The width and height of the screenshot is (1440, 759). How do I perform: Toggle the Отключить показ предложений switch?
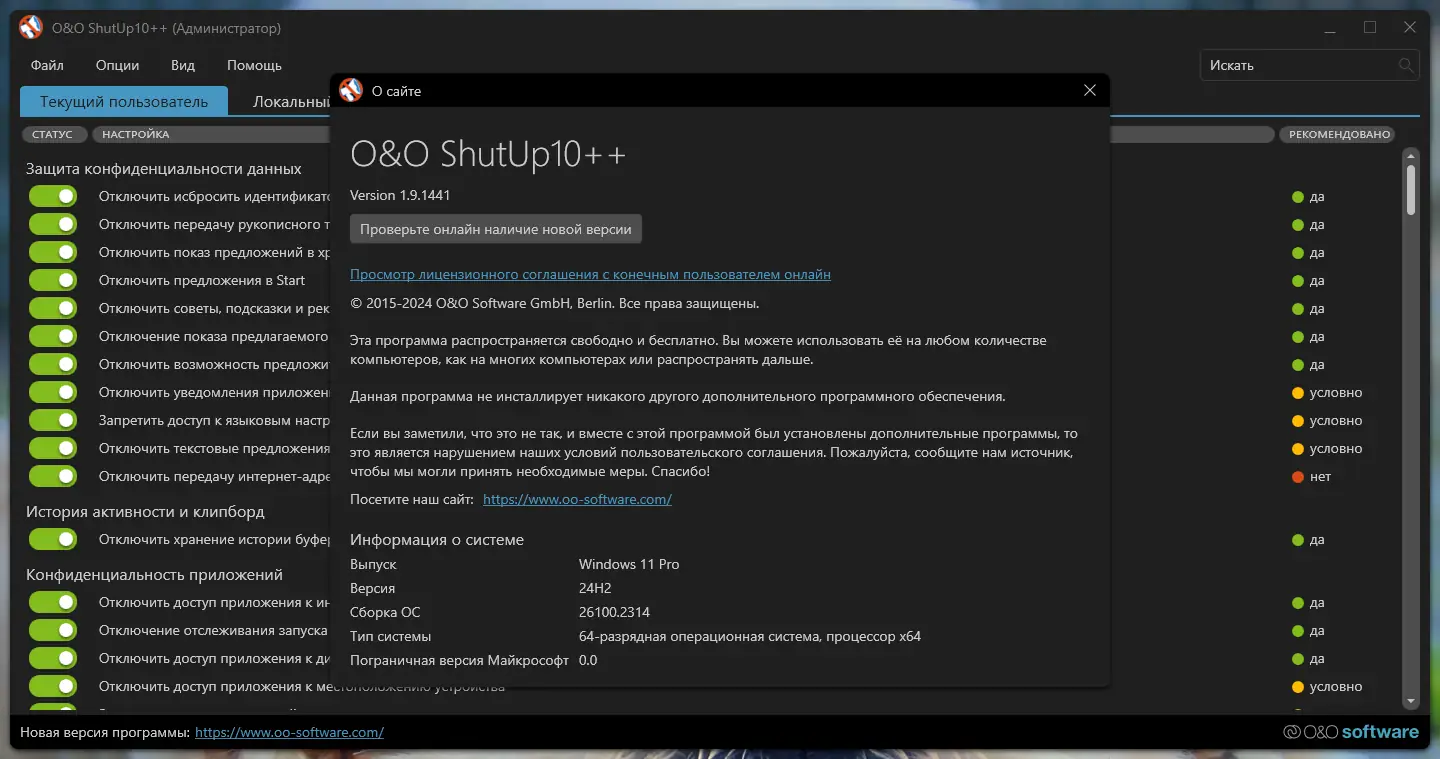click(x=53, y=252)
